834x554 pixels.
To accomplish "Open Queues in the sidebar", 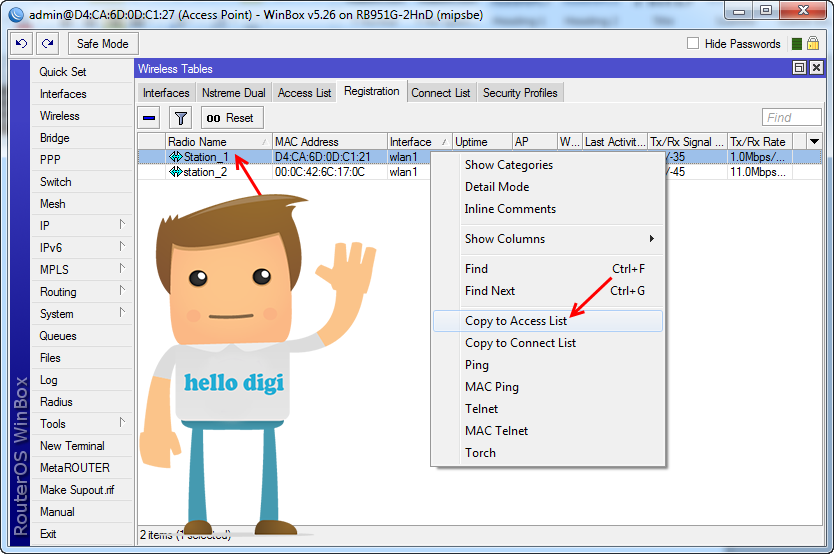I will click(x=82, y=335).
